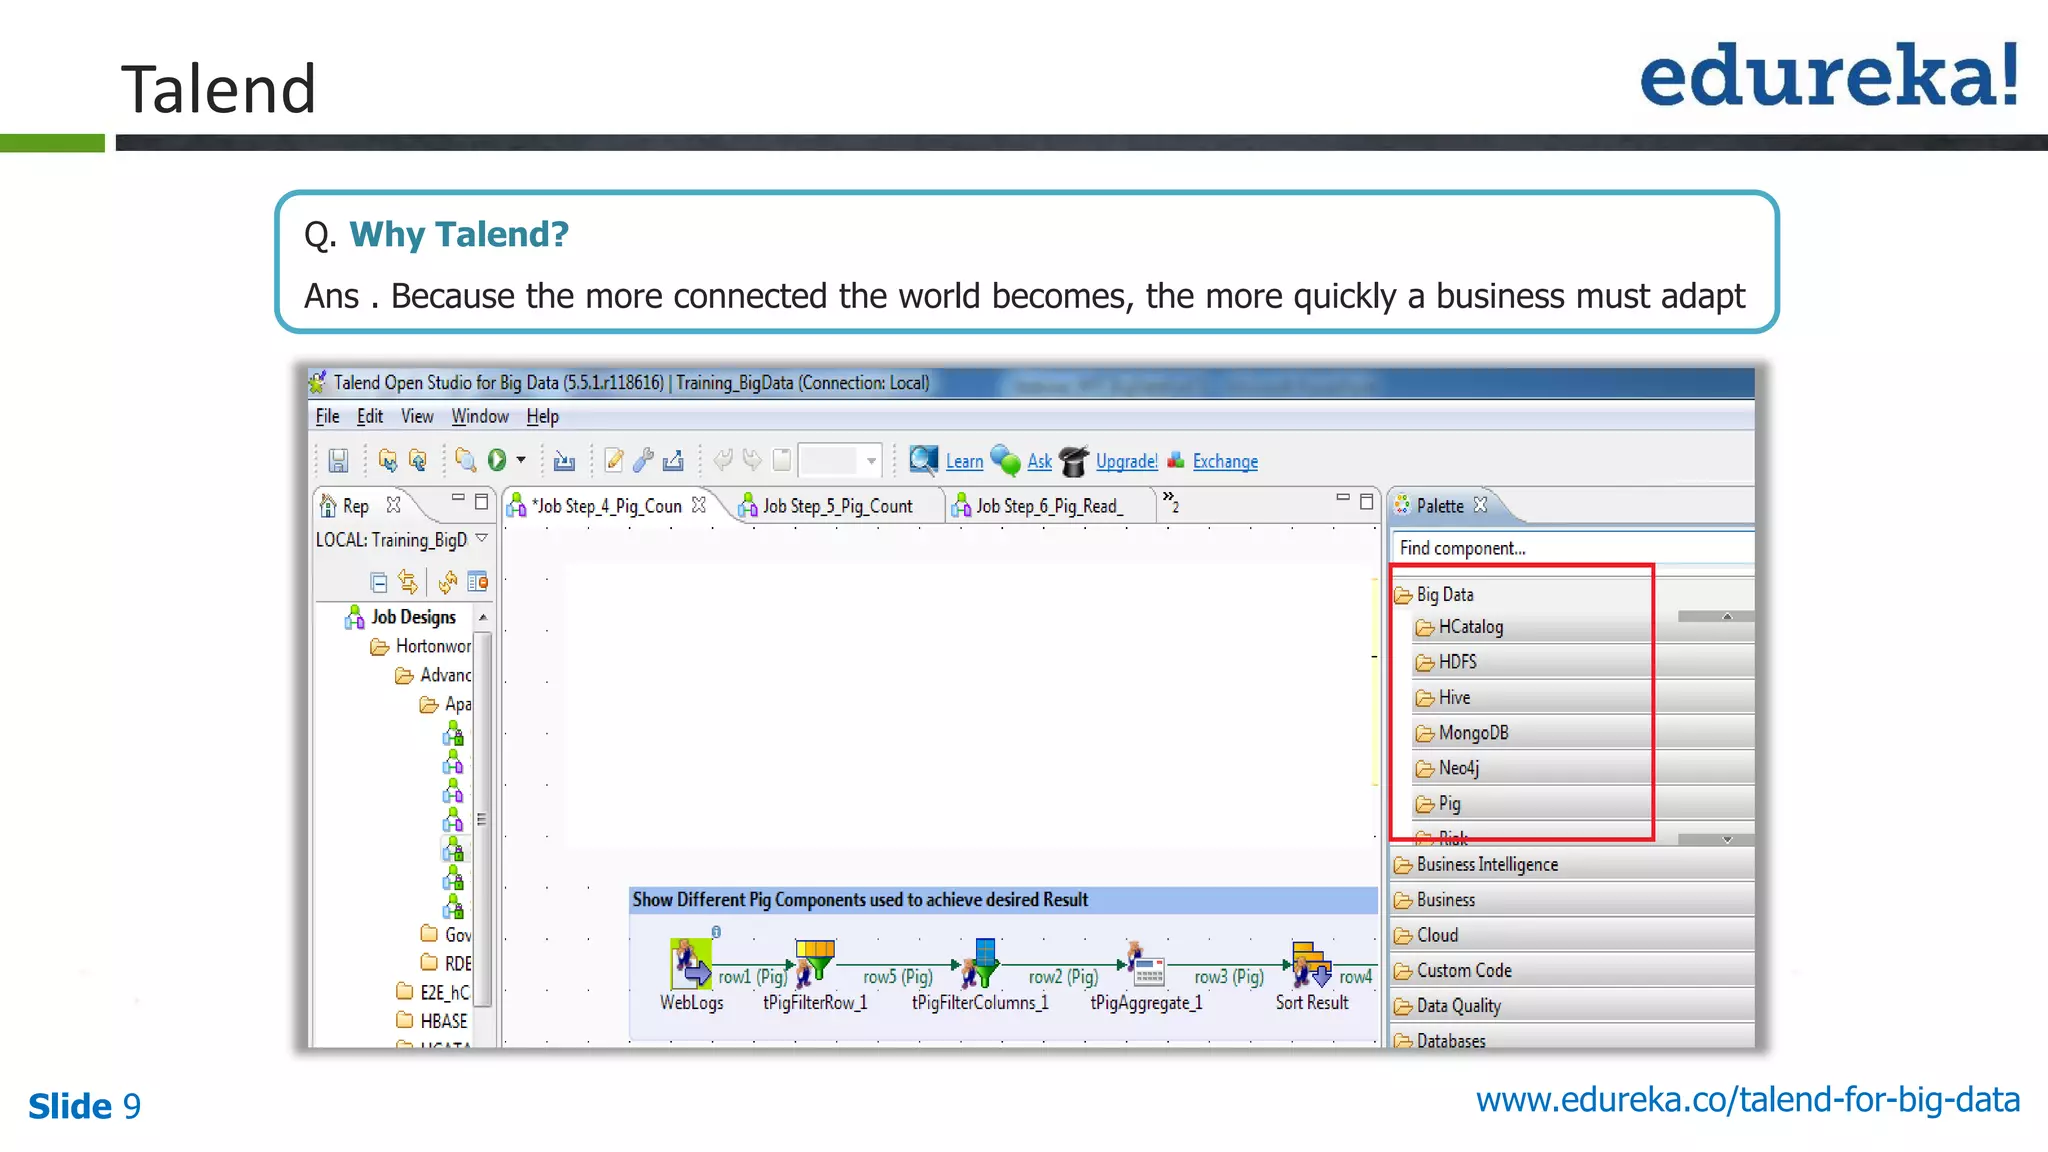Collapse the Big Data palette category
This screenshot has width=2048, height=1152.
(1434, 595)
